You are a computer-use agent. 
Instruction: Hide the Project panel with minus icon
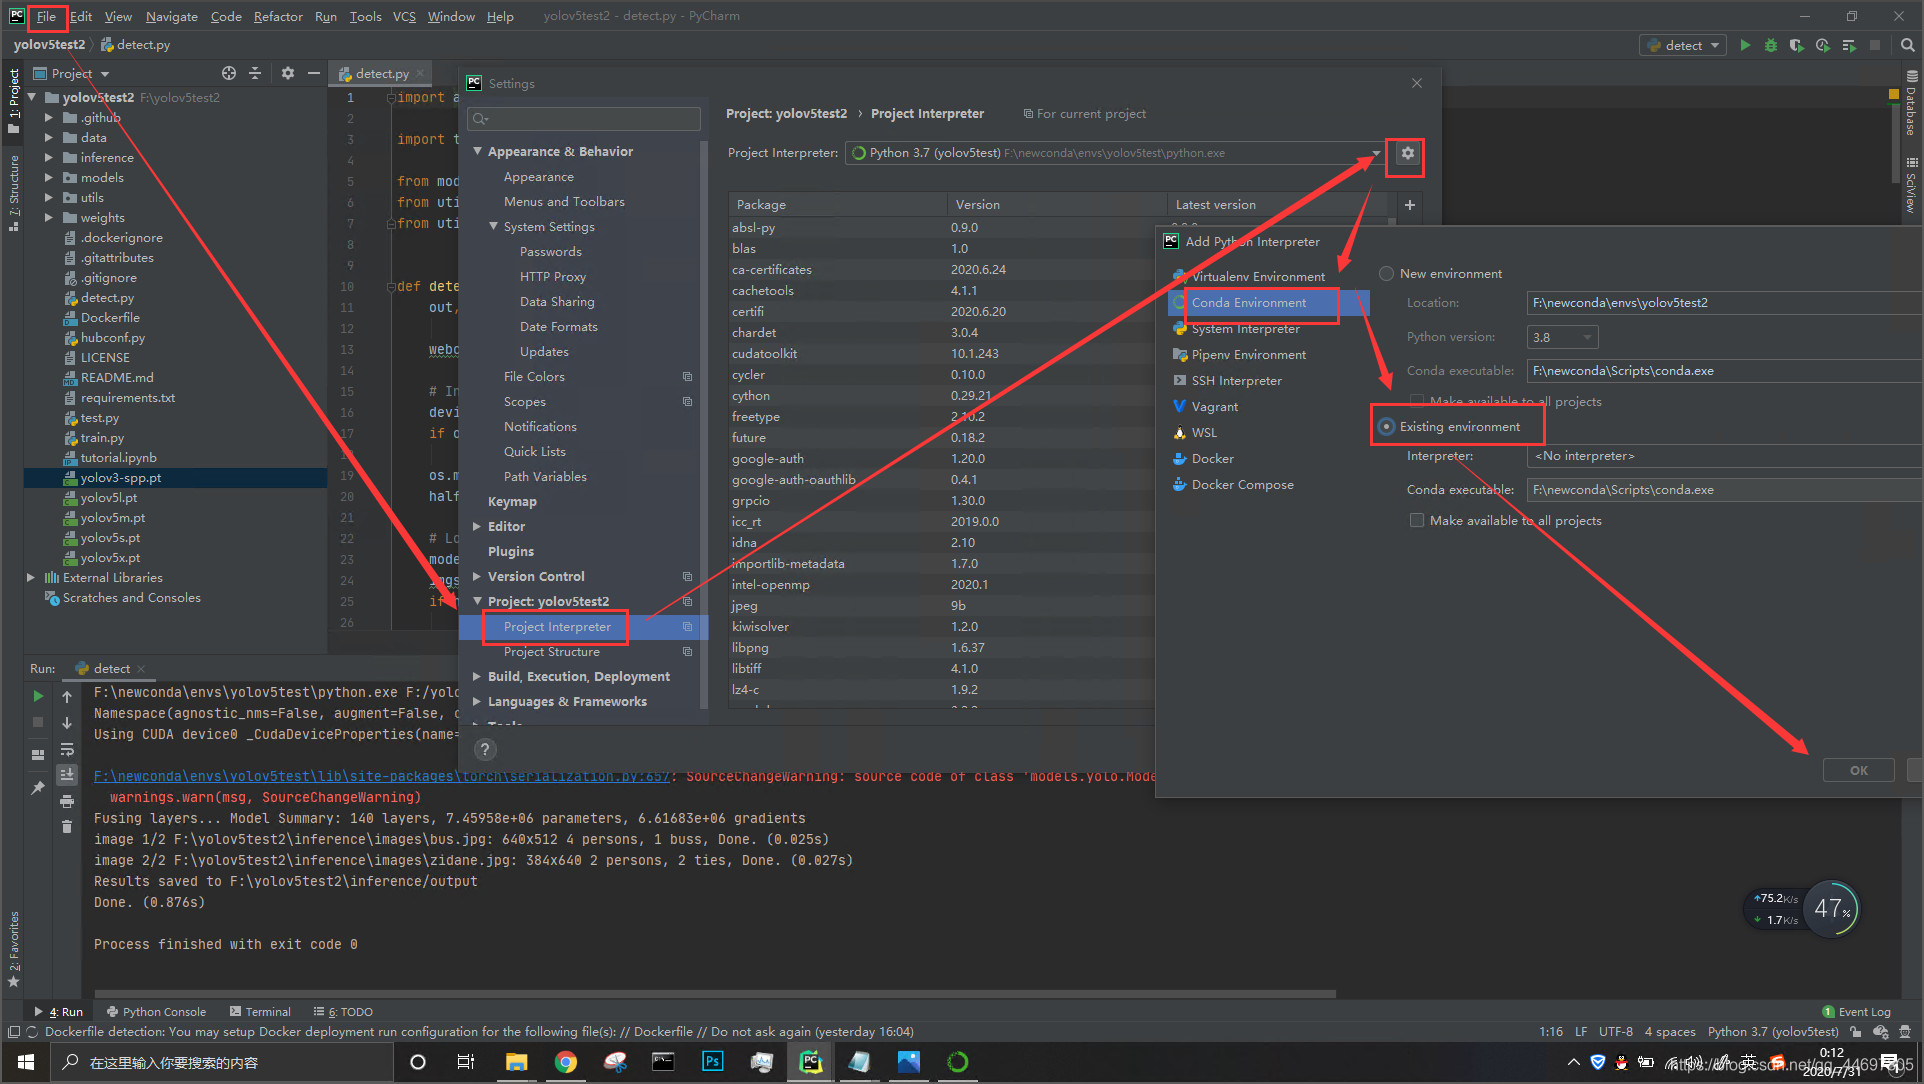(x=314, y=73)
